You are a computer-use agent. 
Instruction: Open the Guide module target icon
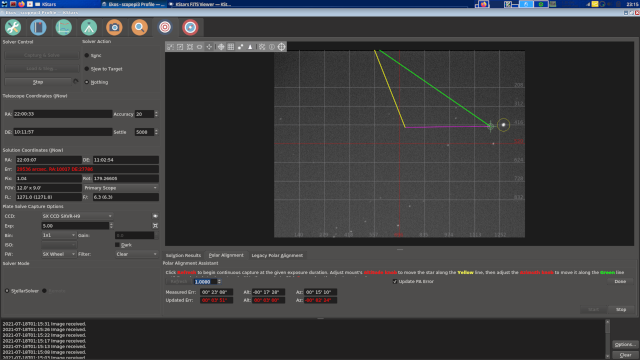coord(190,27)
